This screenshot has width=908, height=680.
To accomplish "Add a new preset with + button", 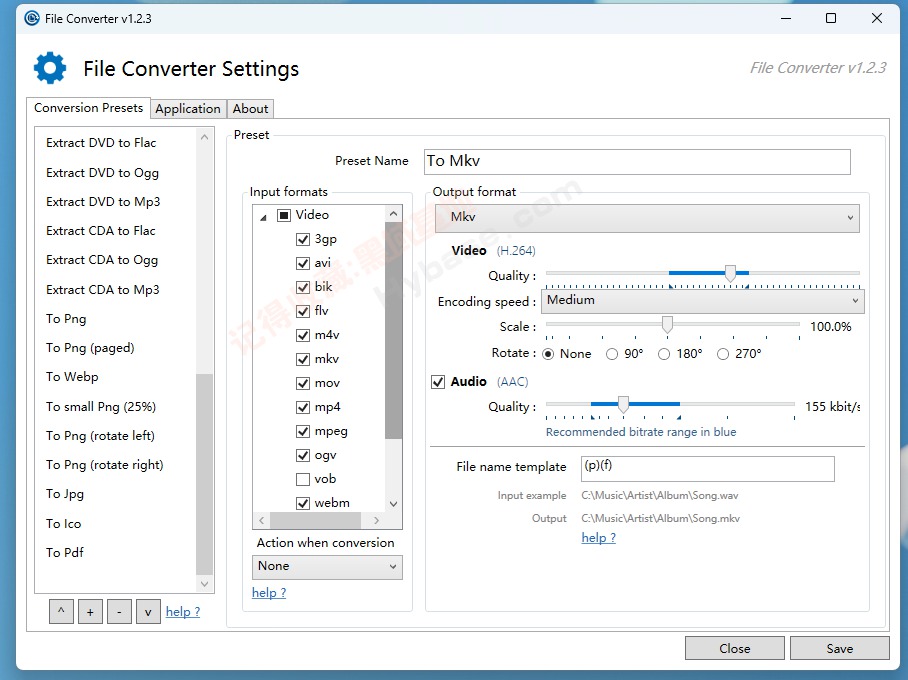I will 90,612.
